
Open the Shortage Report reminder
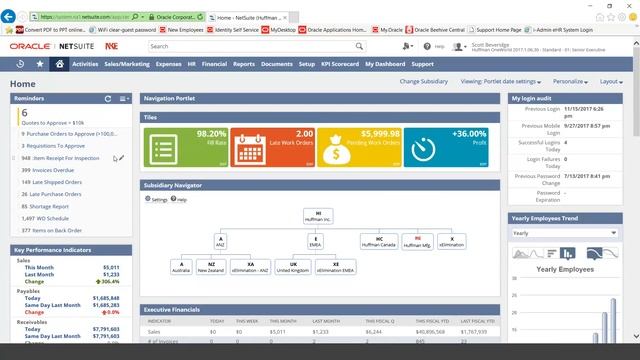coord(45,207)
